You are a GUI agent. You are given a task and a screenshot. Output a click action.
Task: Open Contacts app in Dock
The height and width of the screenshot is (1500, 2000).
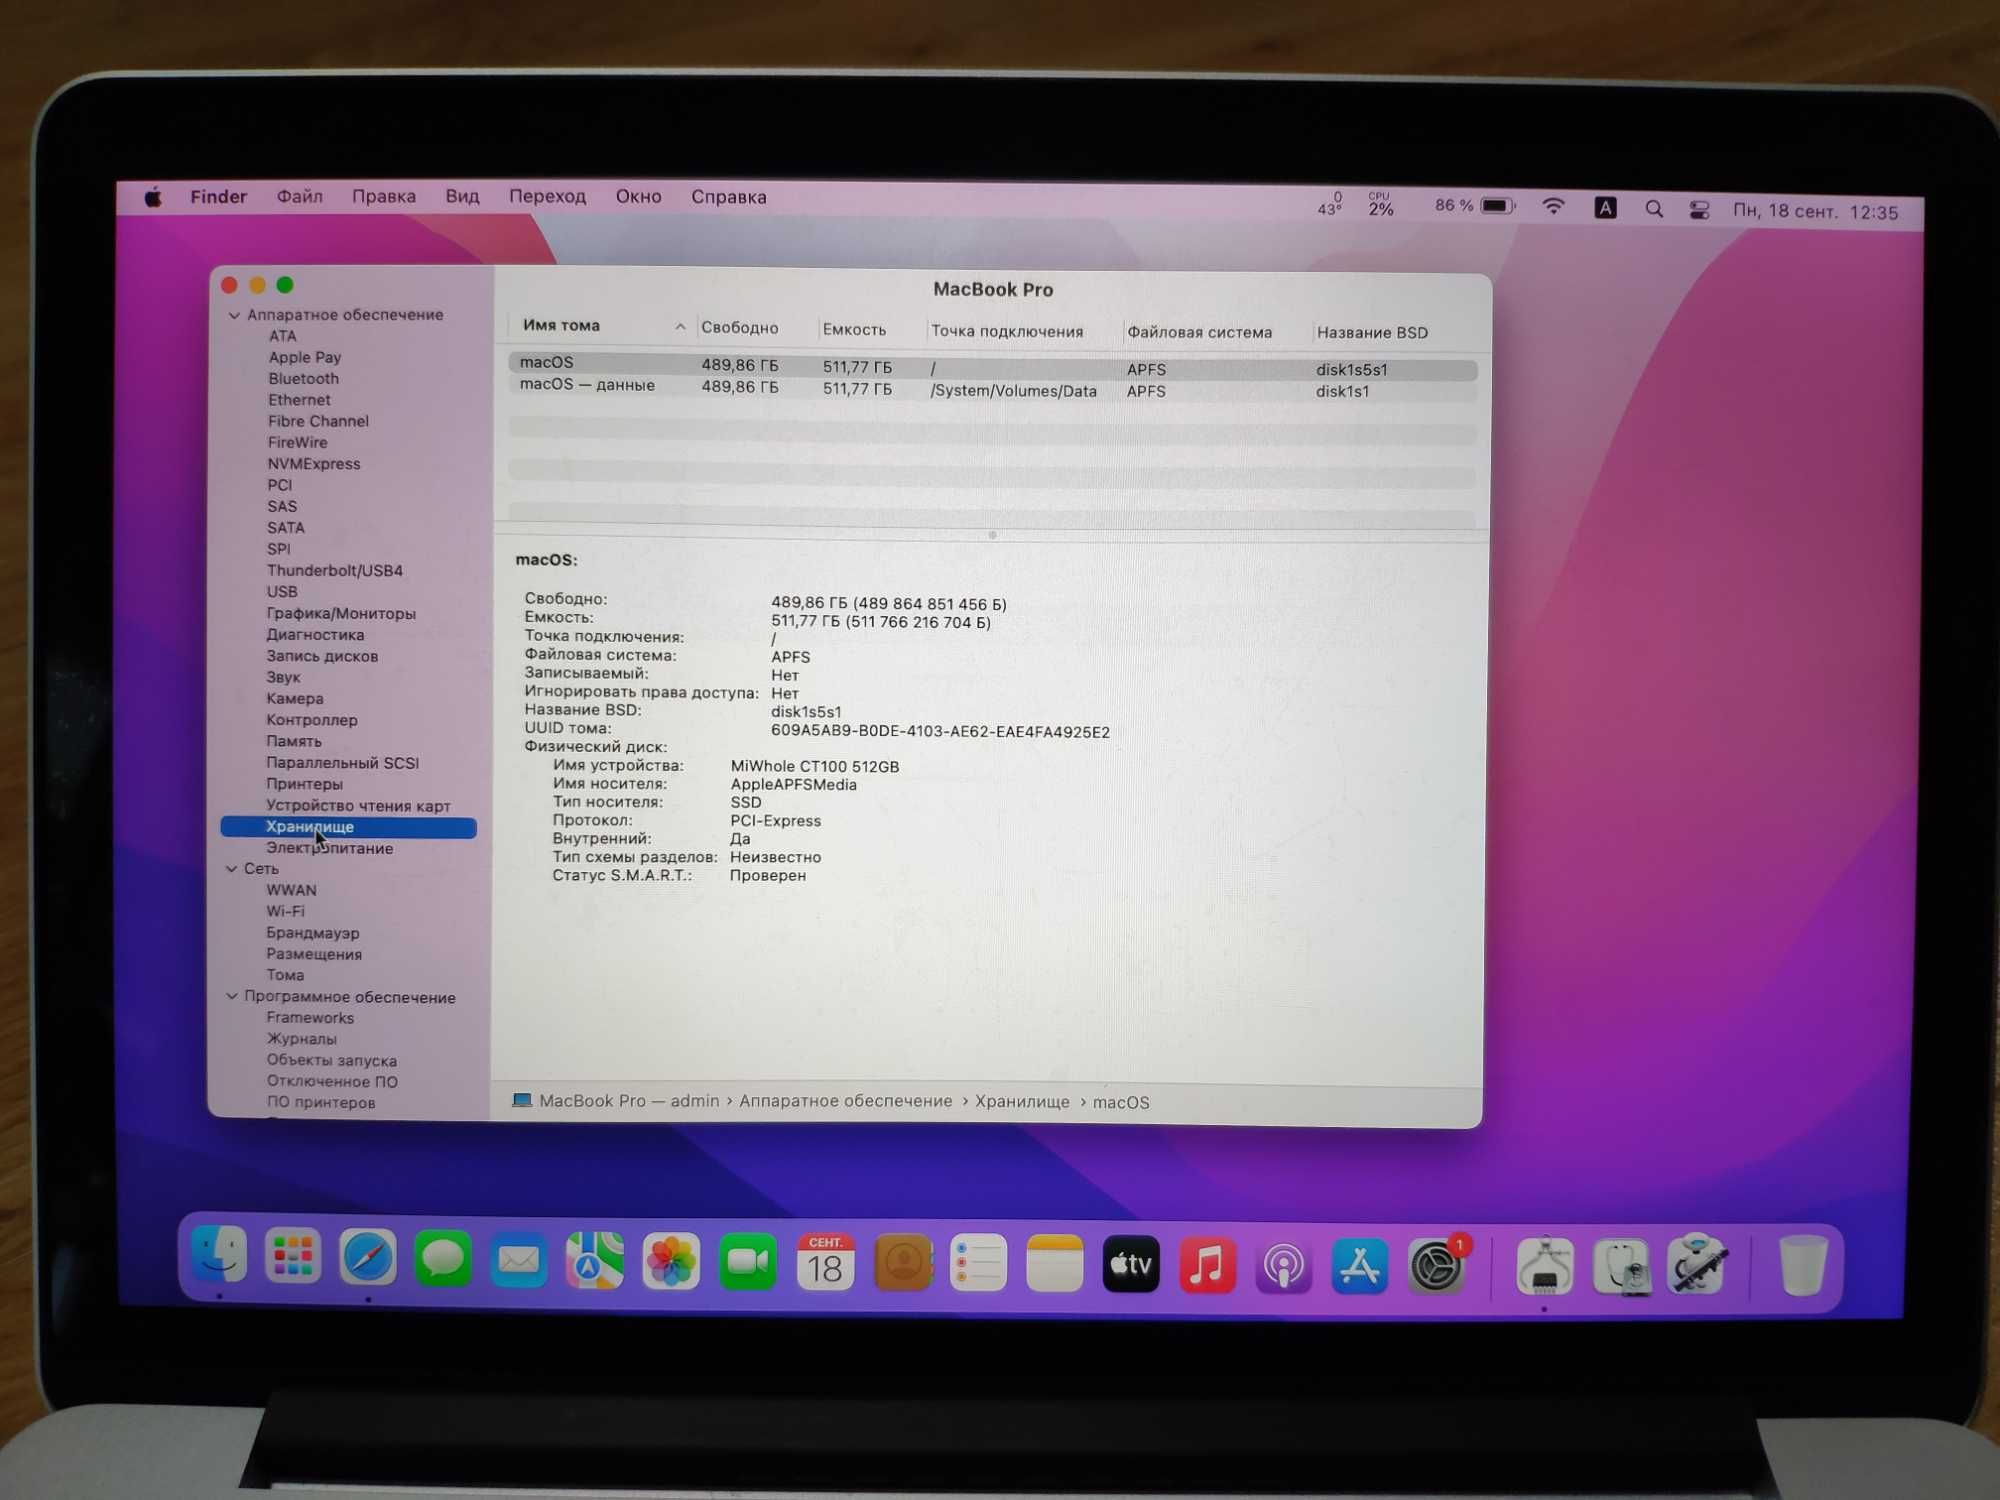click(x=902, y=1264)
